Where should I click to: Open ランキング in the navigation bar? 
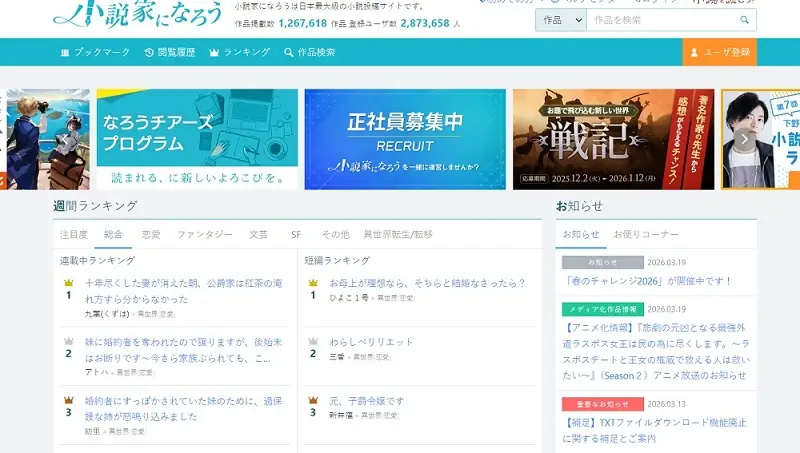point(240,52)
